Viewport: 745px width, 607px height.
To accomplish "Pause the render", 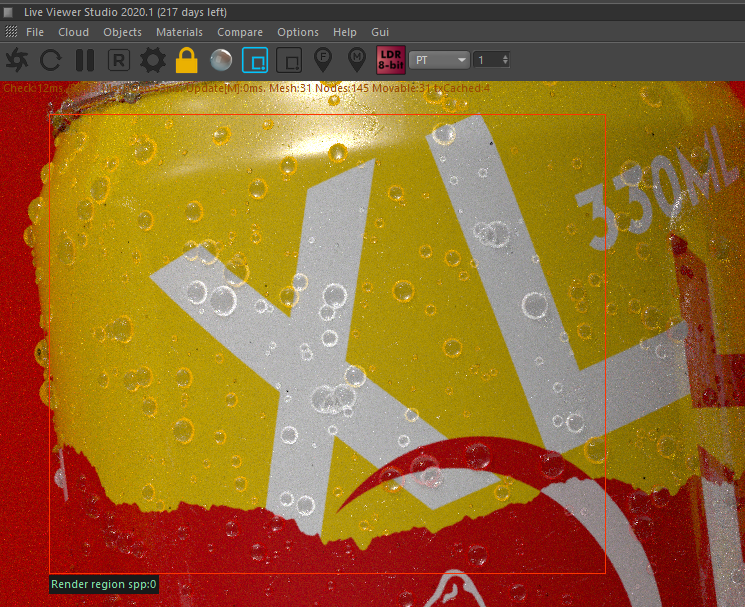I will click(85, 60).
